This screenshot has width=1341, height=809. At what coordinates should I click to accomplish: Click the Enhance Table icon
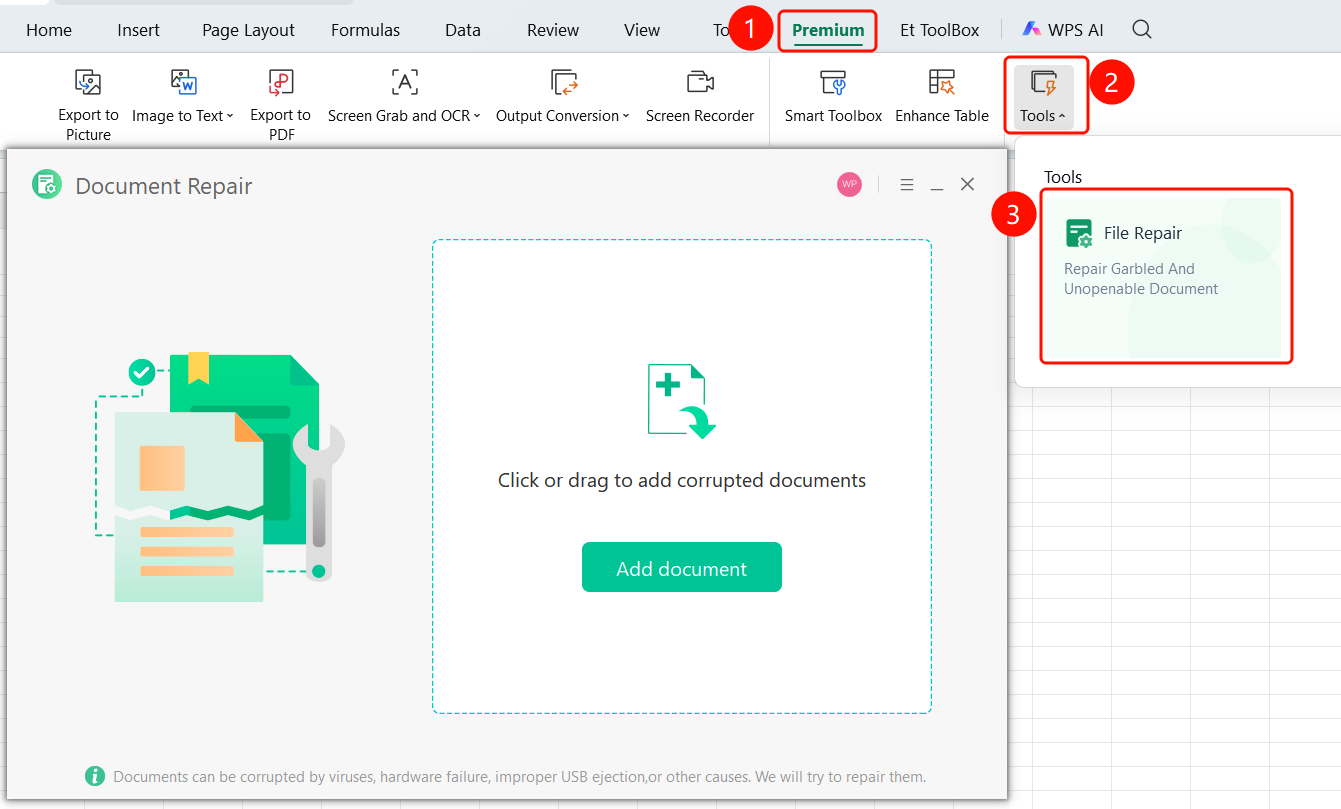942,83
